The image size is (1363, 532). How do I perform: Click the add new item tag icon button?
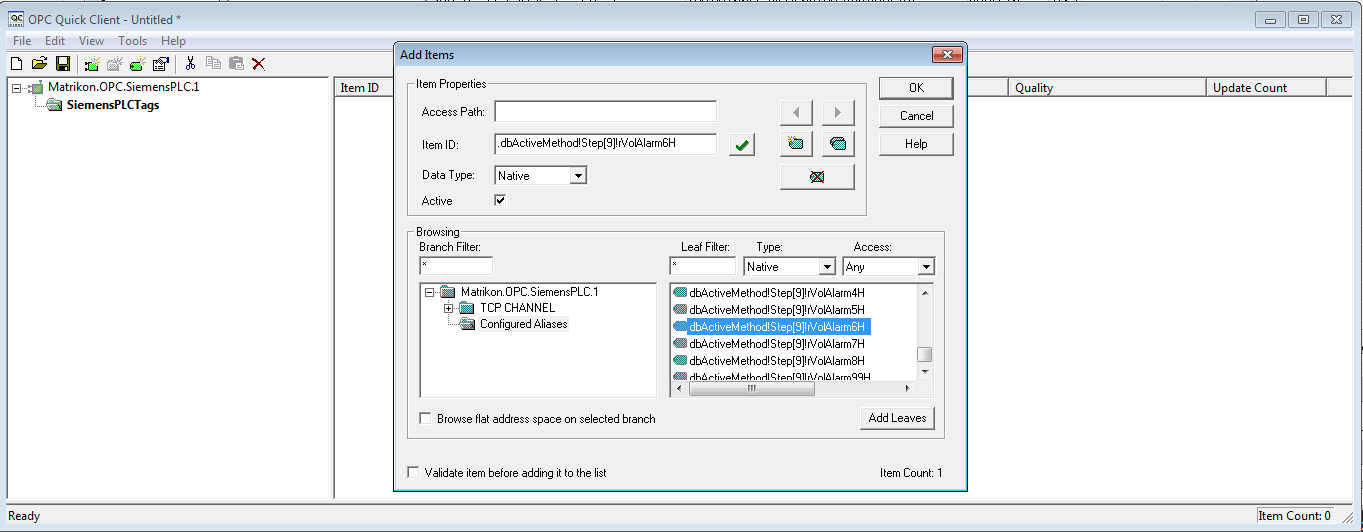(x=795, y=144)
